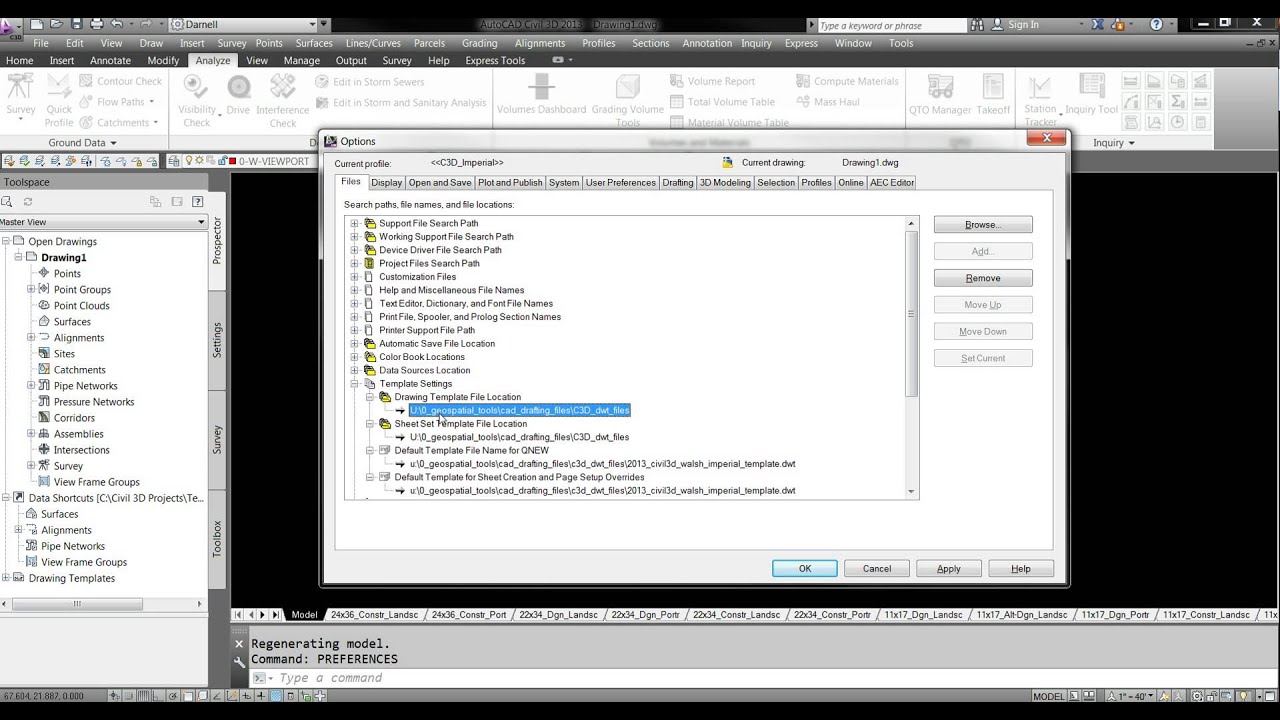Click the Points node icon in Prospector
The image size is (1280, 720).
pyautogui.click(x=44, y=273)
